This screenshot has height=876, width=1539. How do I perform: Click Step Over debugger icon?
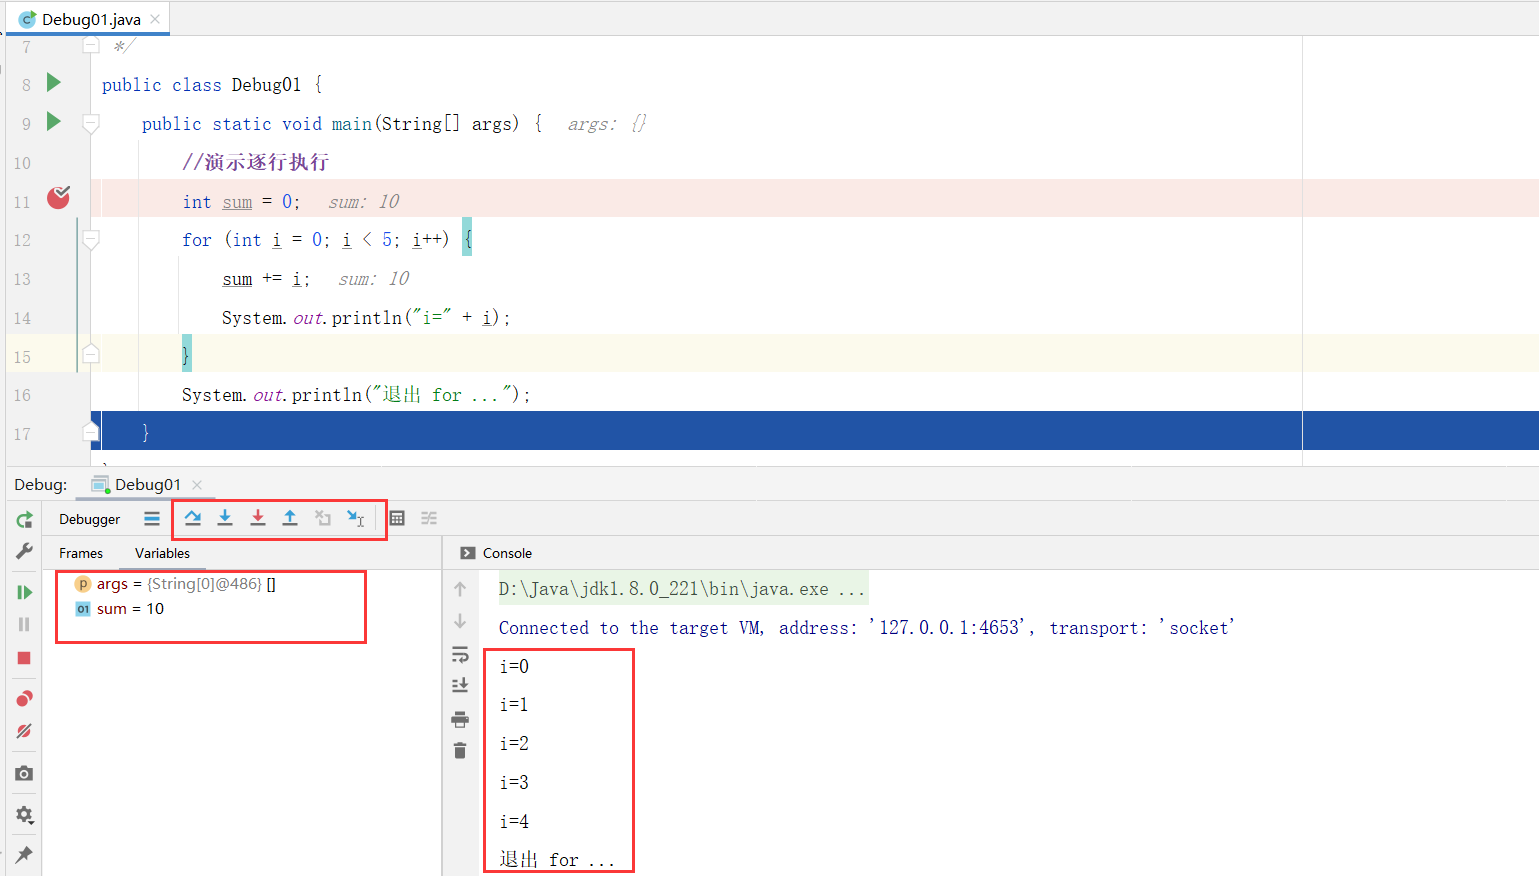pos(193,518)
